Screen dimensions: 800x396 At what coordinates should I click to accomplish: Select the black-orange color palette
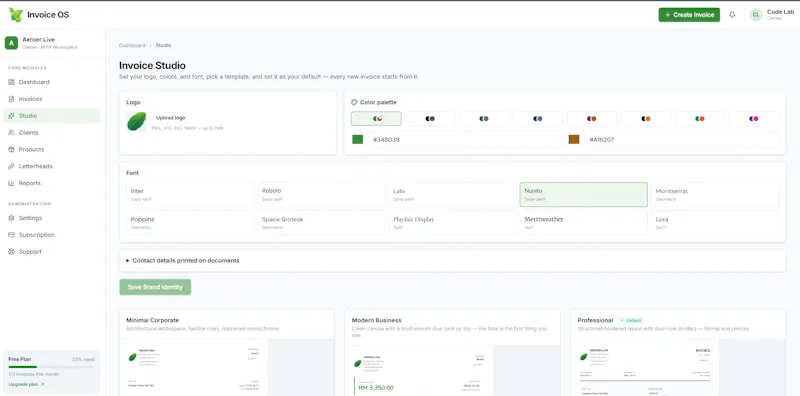pos(646,118)
